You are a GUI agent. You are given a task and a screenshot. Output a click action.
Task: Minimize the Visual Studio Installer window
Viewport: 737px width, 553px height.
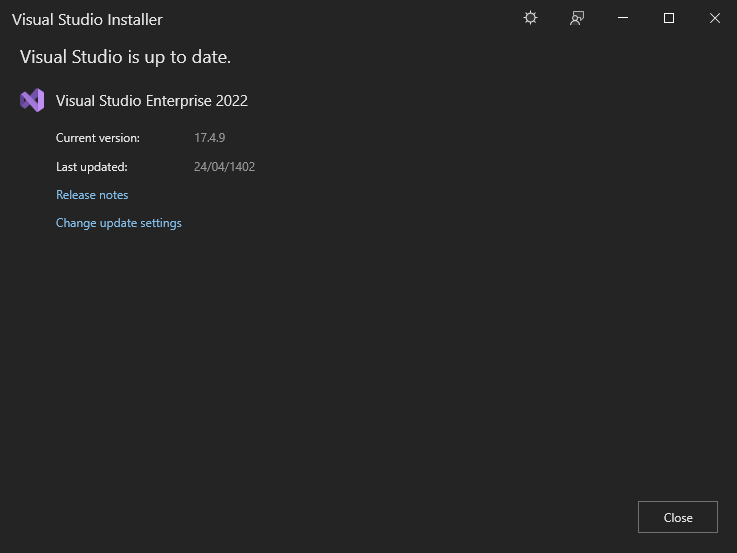[623, 18]
